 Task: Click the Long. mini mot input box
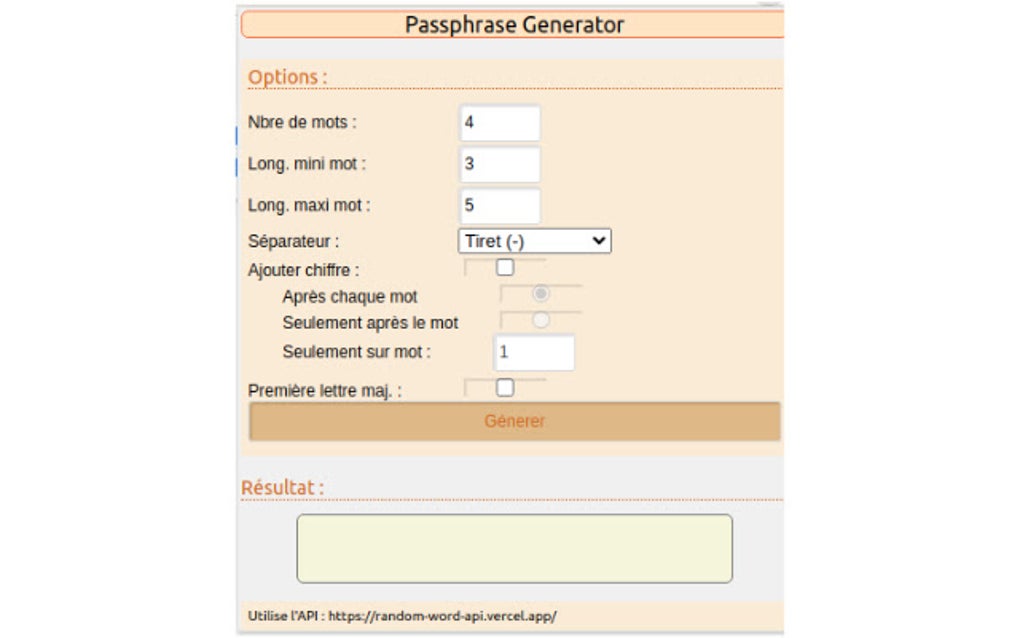coord(497,163)
